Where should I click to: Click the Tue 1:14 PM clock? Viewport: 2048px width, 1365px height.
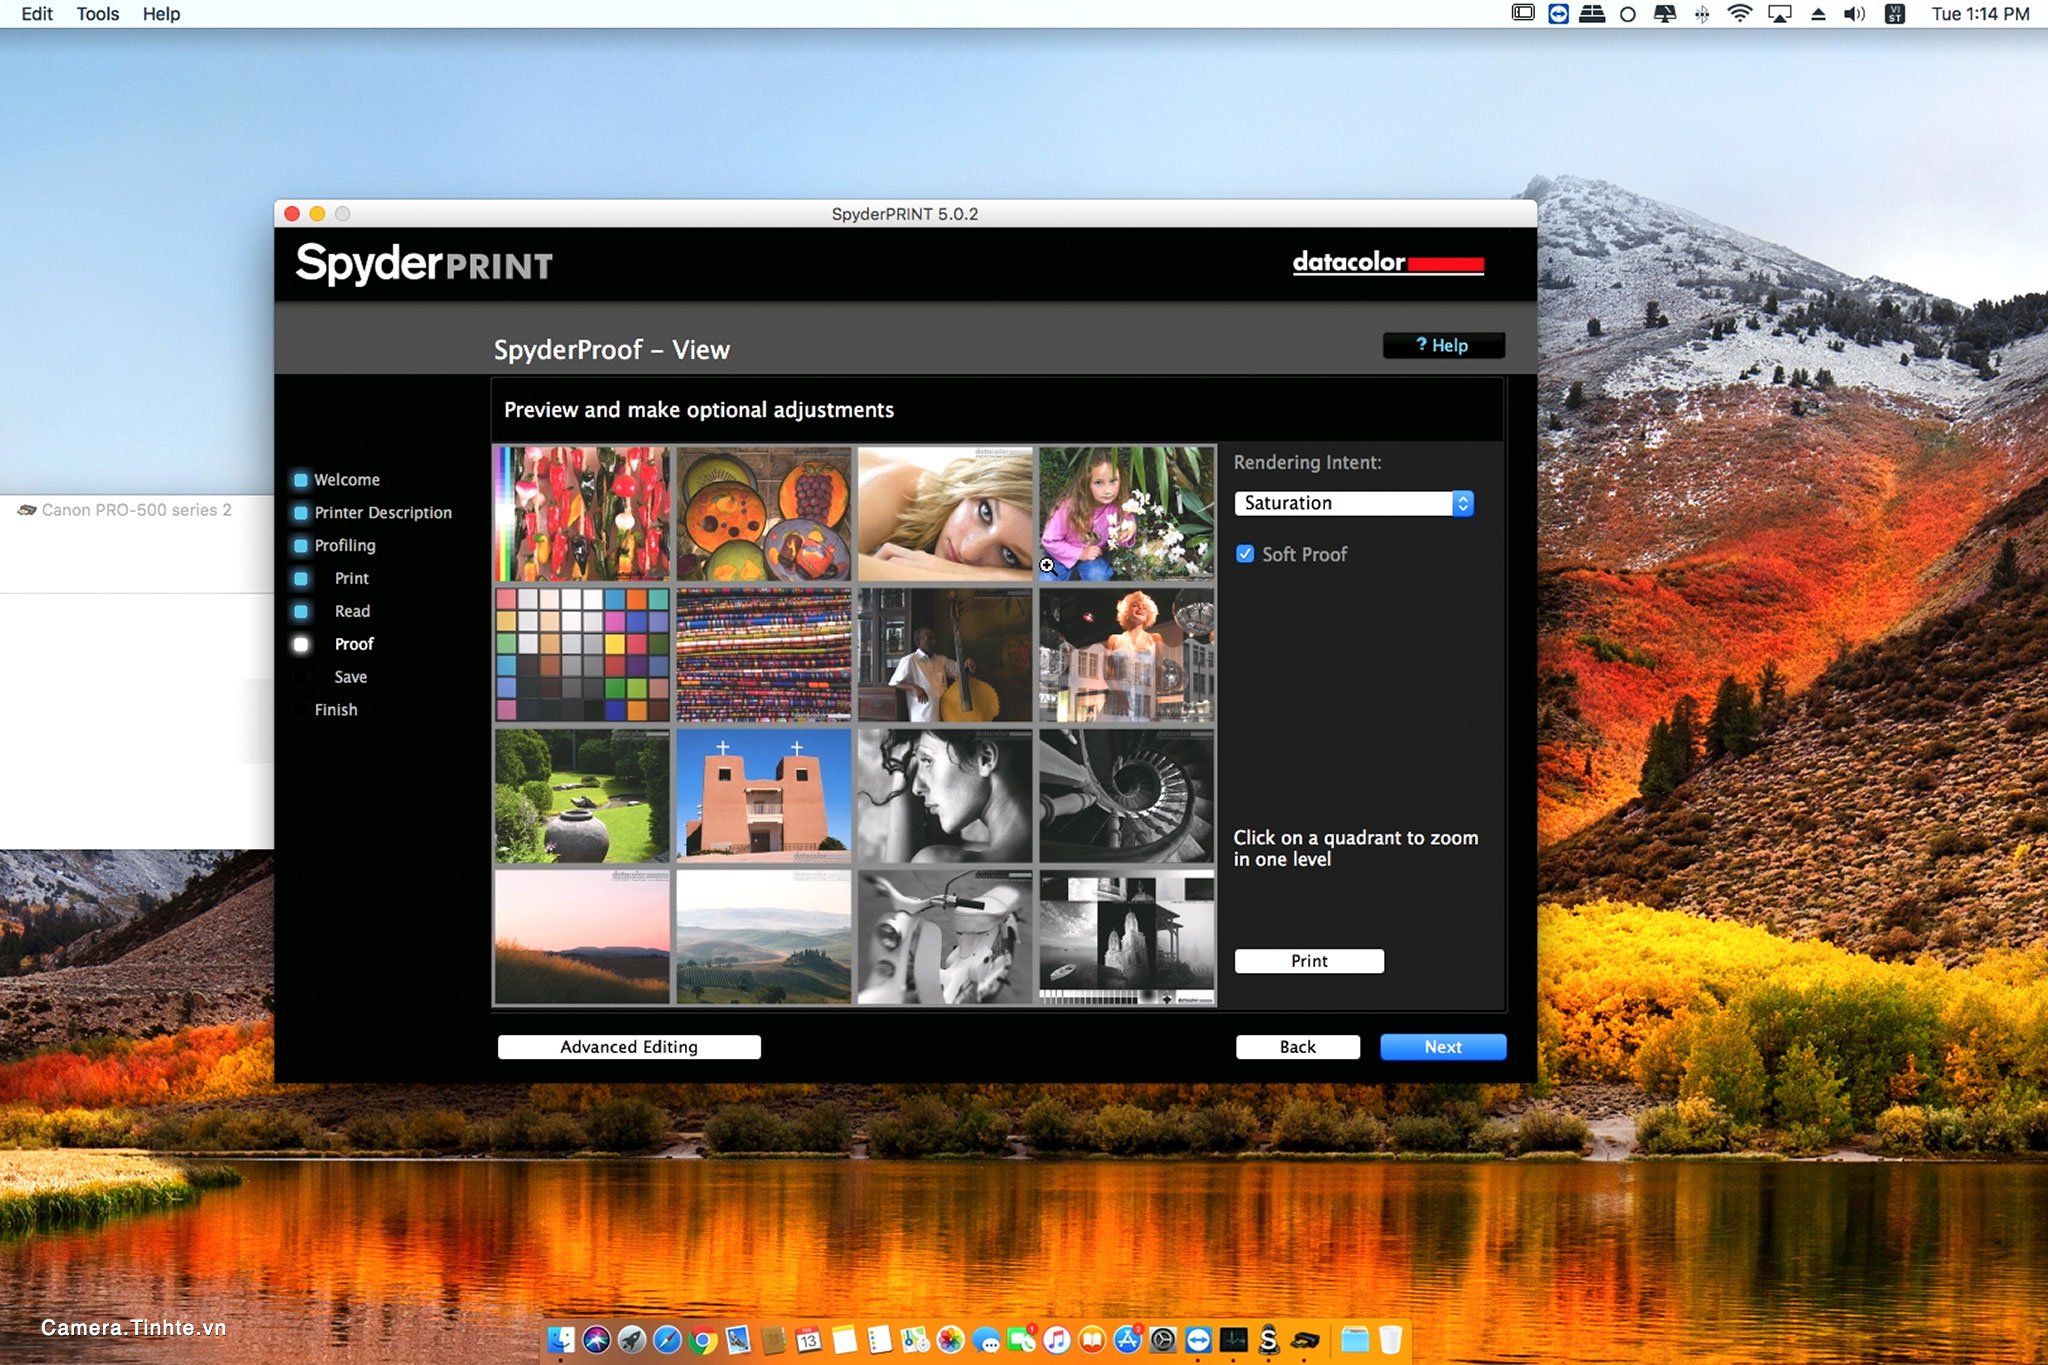click(1980, 14)
